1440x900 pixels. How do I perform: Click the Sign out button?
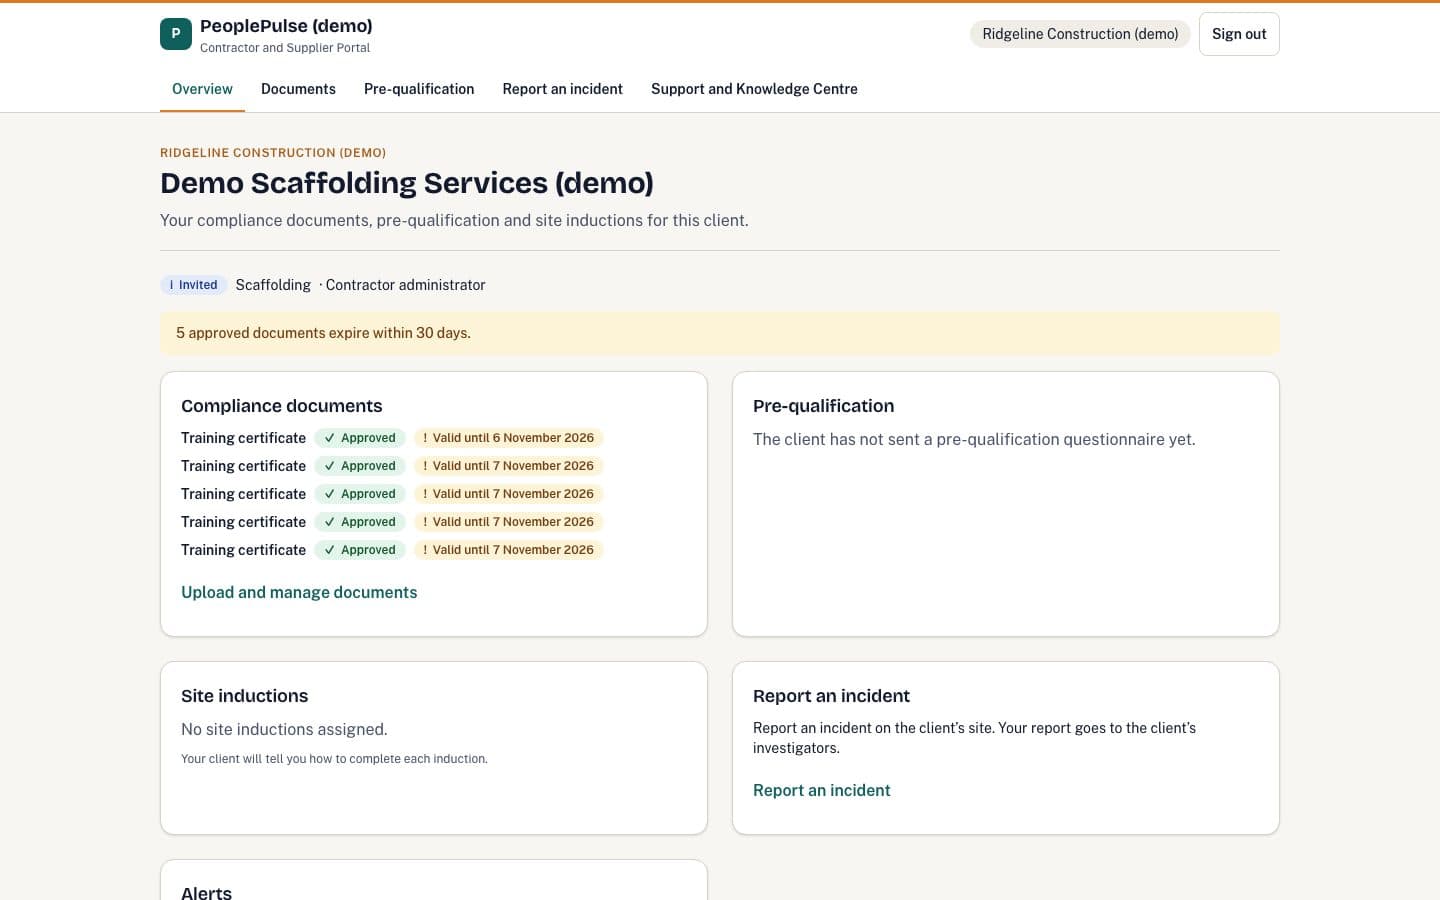(x=1239, y=34)
